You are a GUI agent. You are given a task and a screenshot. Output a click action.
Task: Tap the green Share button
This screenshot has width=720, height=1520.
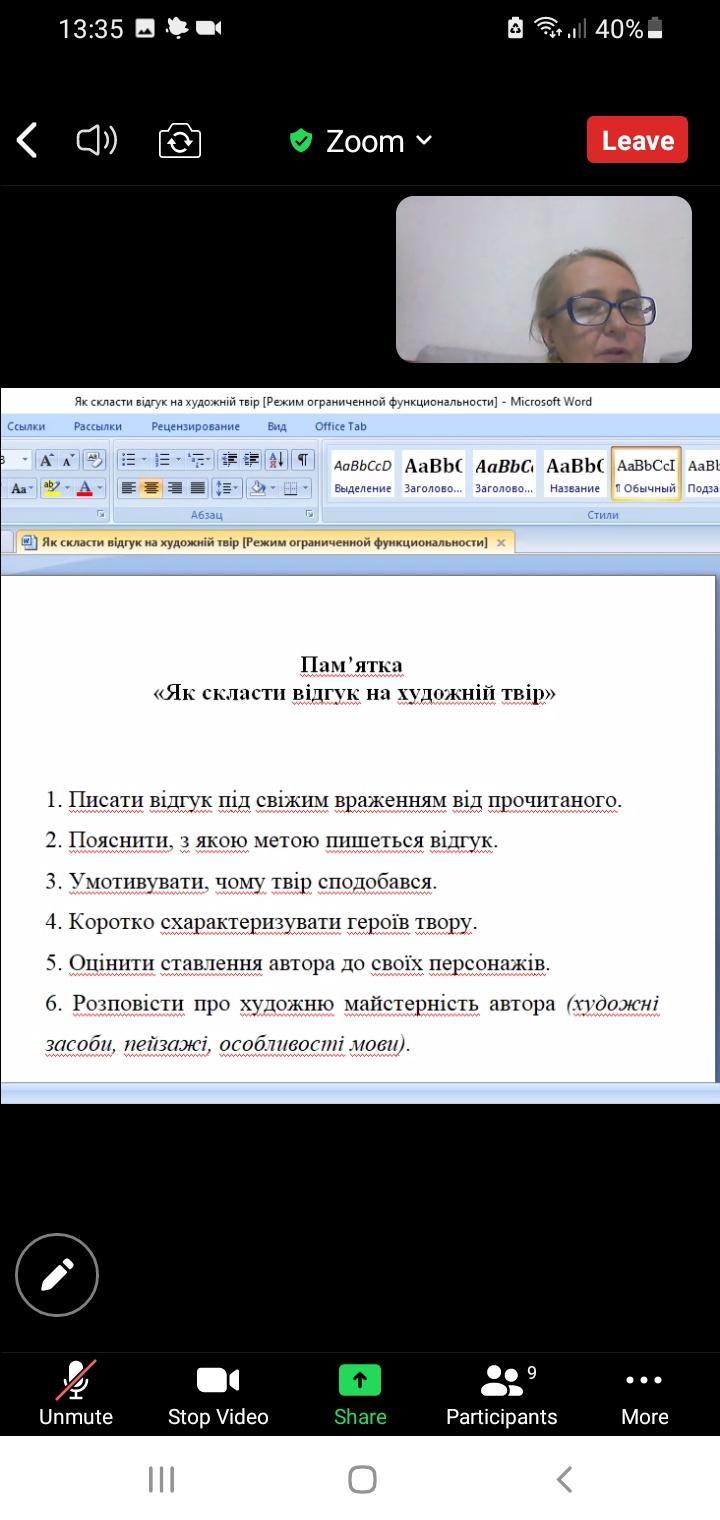pos(360,1393)
